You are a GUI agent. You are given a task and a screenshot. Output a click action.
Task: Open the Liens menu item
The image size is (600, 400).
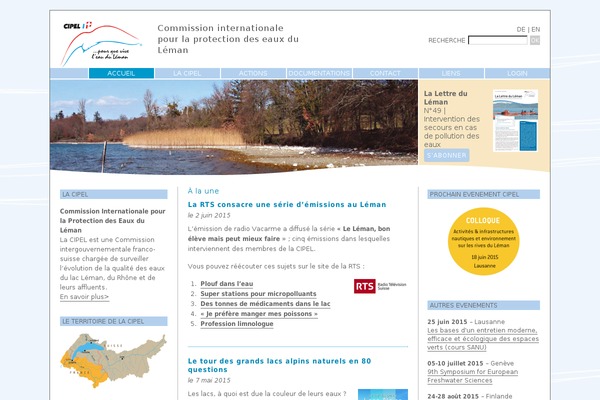click(x=451, y=73)
